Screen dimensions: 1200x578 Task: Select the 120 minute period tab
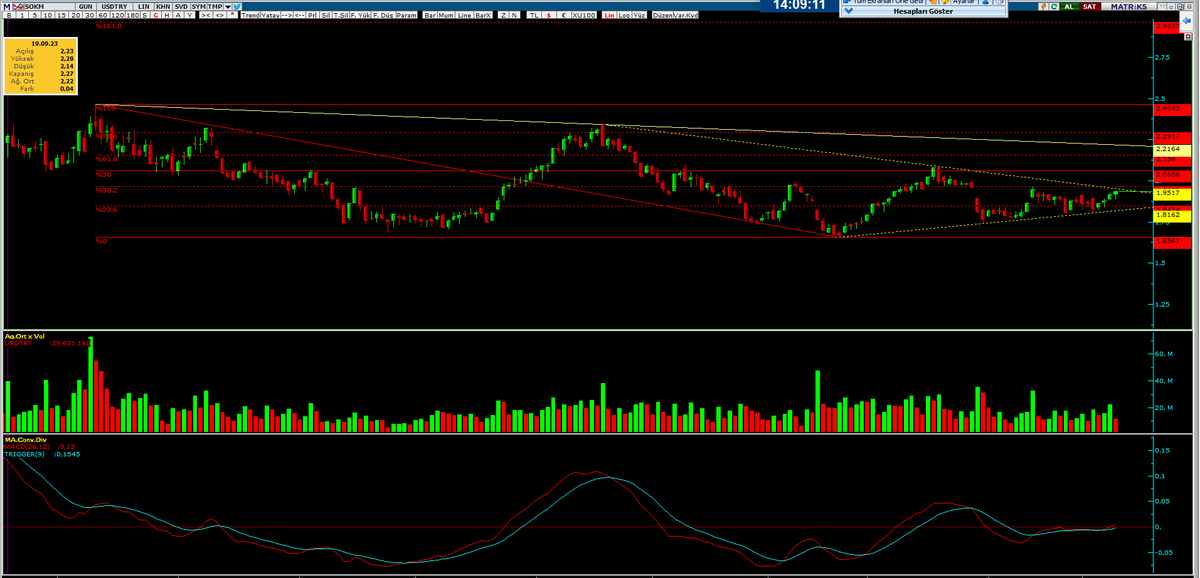pos(117,16)
